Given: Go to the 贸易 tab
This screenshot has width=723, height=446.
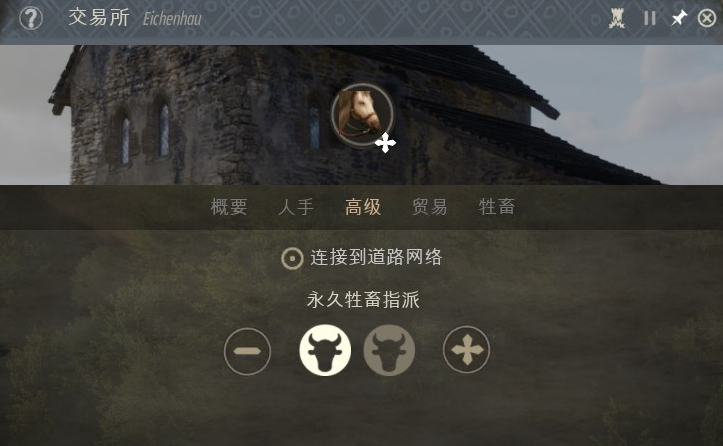Looking at the screenshot, I should (430, 207).
